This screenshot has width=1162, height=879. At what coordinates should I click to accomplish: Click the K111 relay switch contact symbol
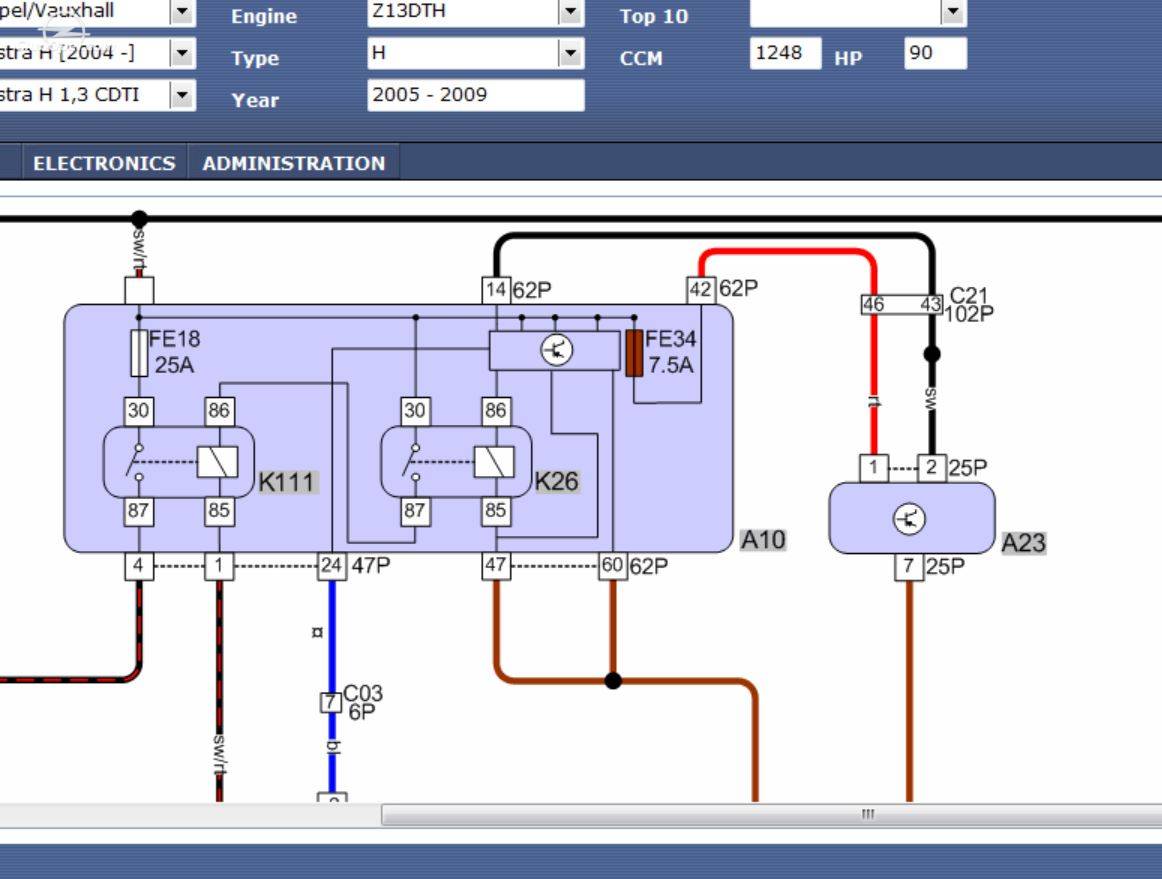(x=136, y=462)
